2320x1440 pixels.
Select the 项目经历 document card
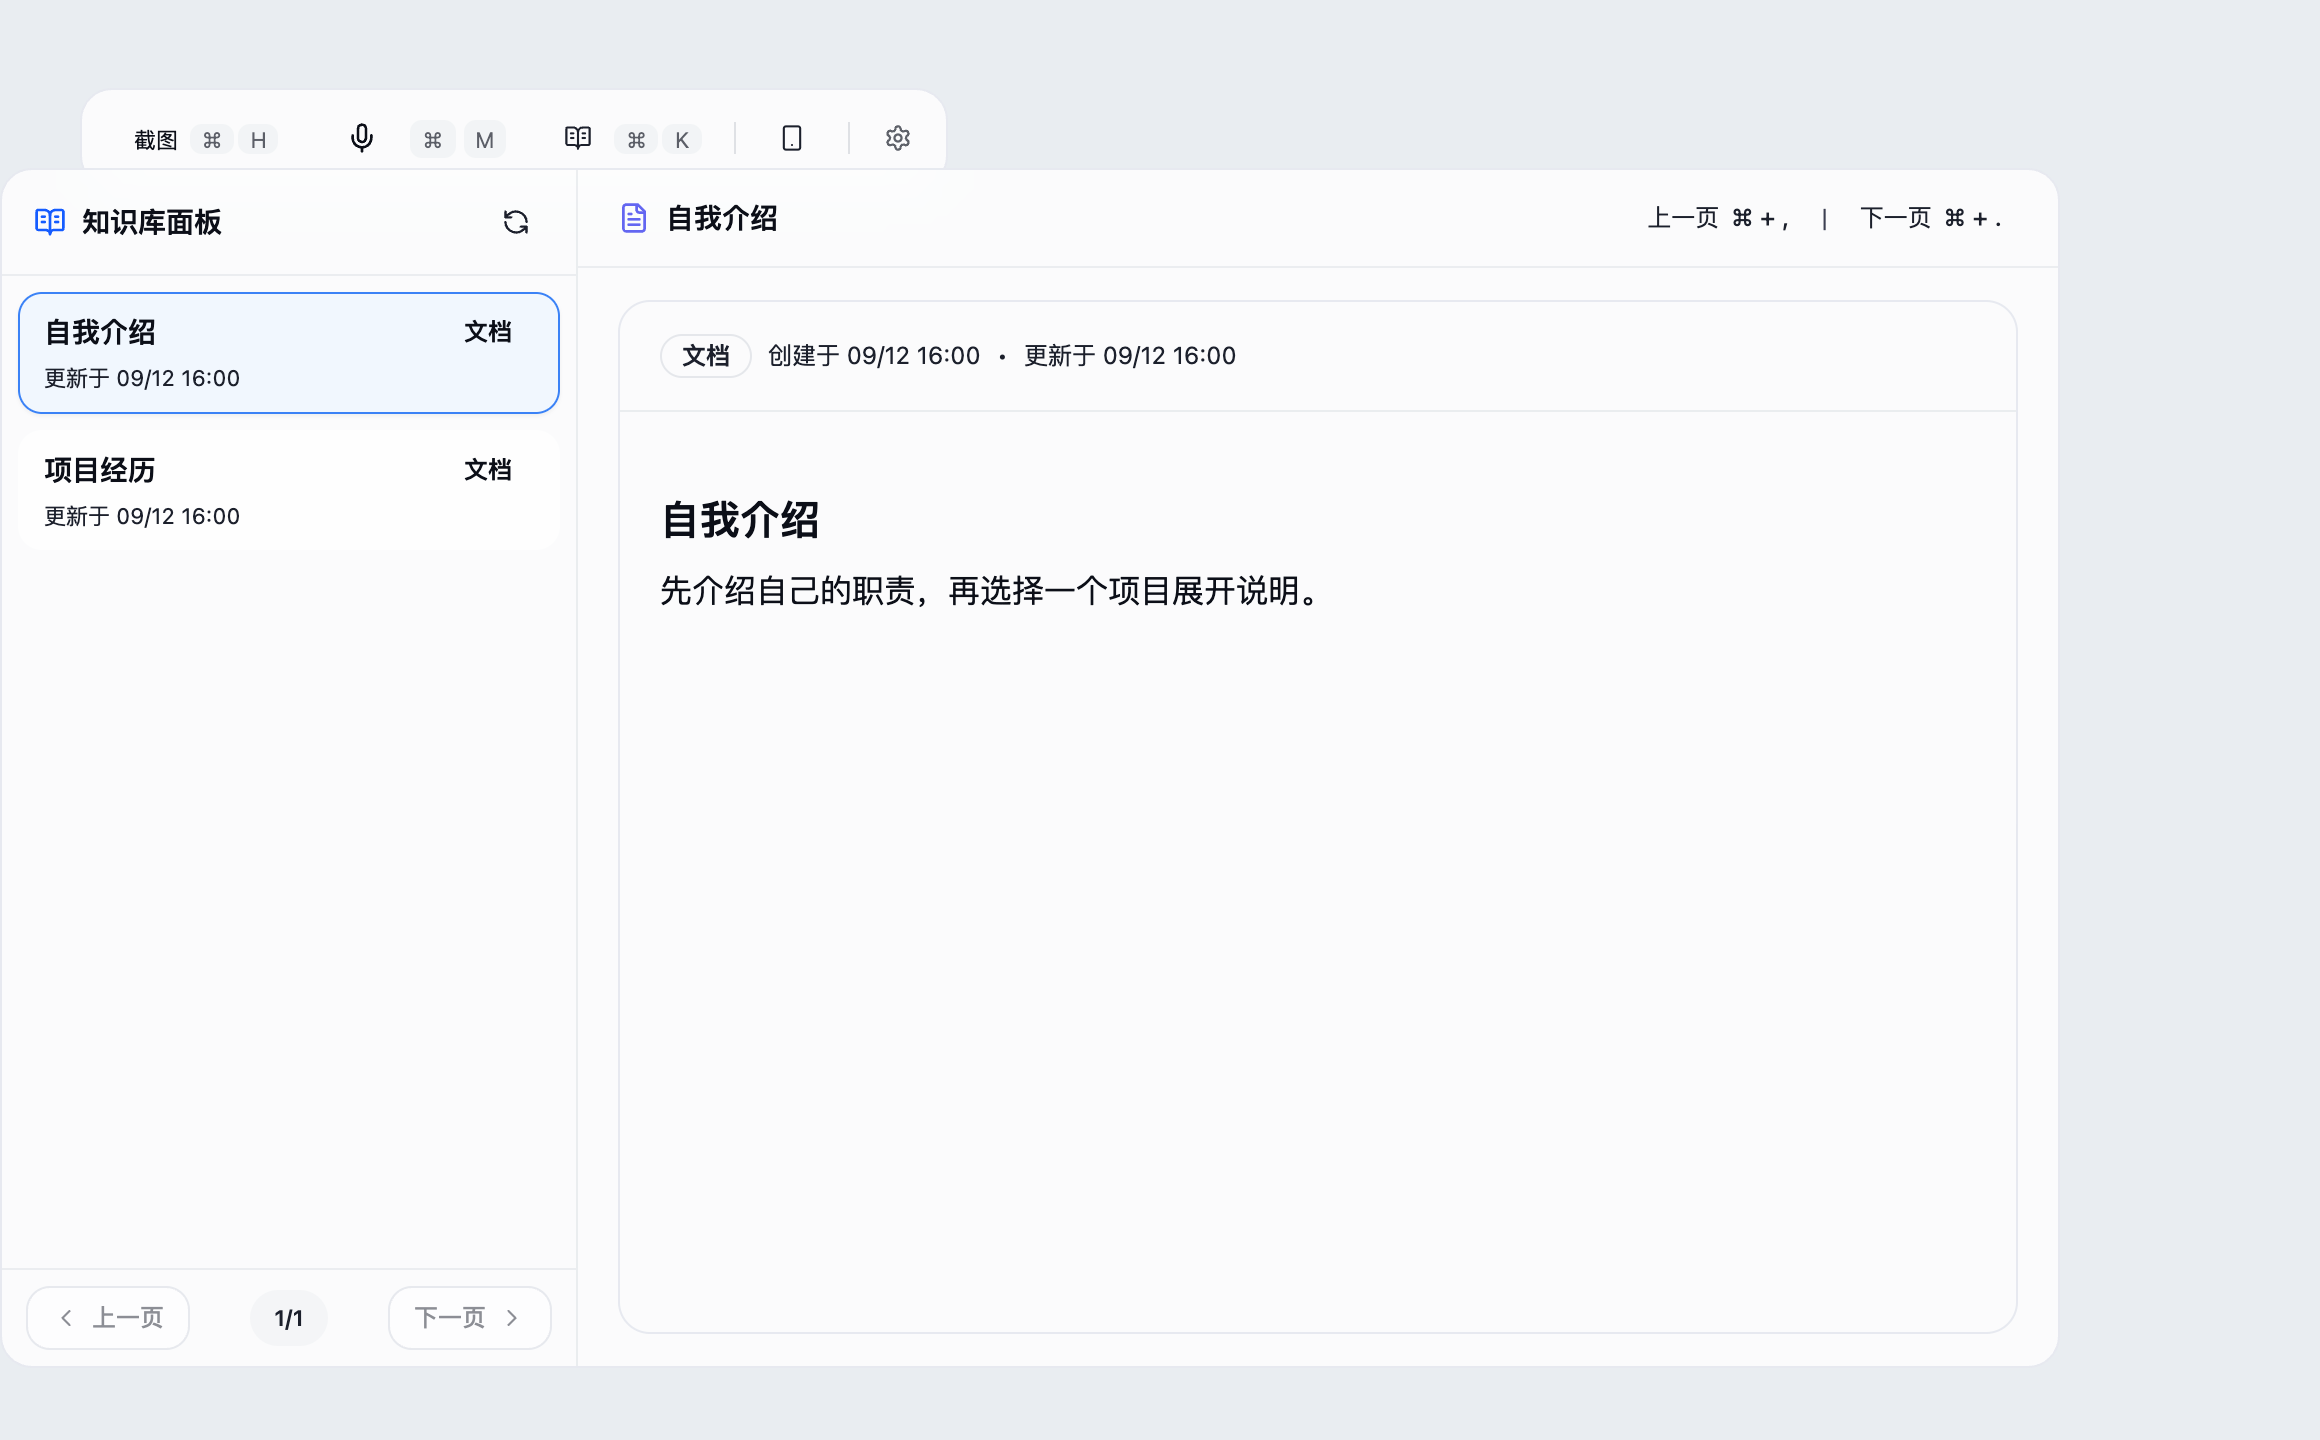point(289,491)
